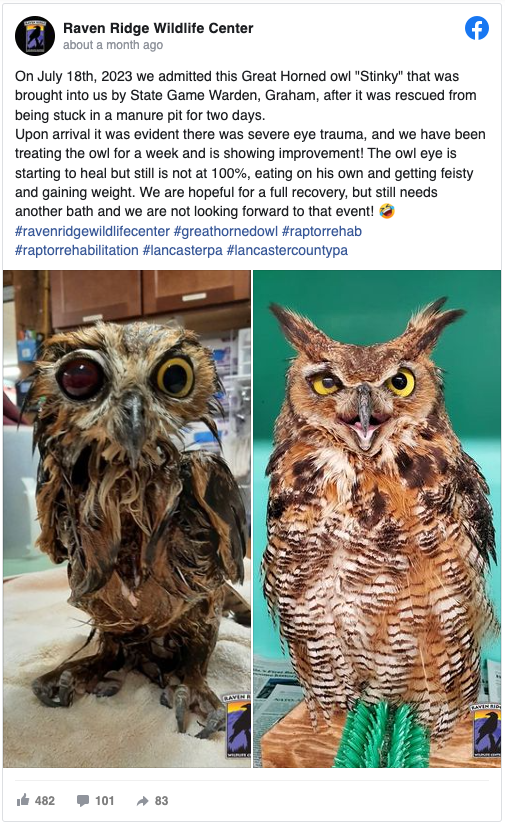
Task: Follow the #lancastercountypa hashtag
Action: [x=287, y=250]
